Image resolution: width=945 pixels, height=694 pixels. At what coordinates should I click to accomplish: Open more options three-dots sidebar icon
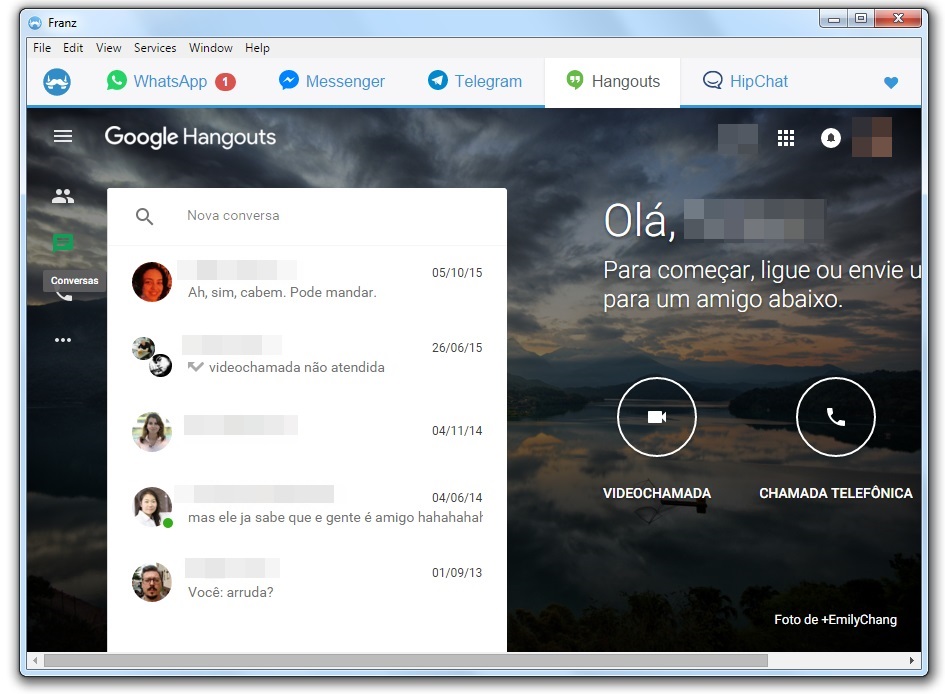(x=63, y=340)
